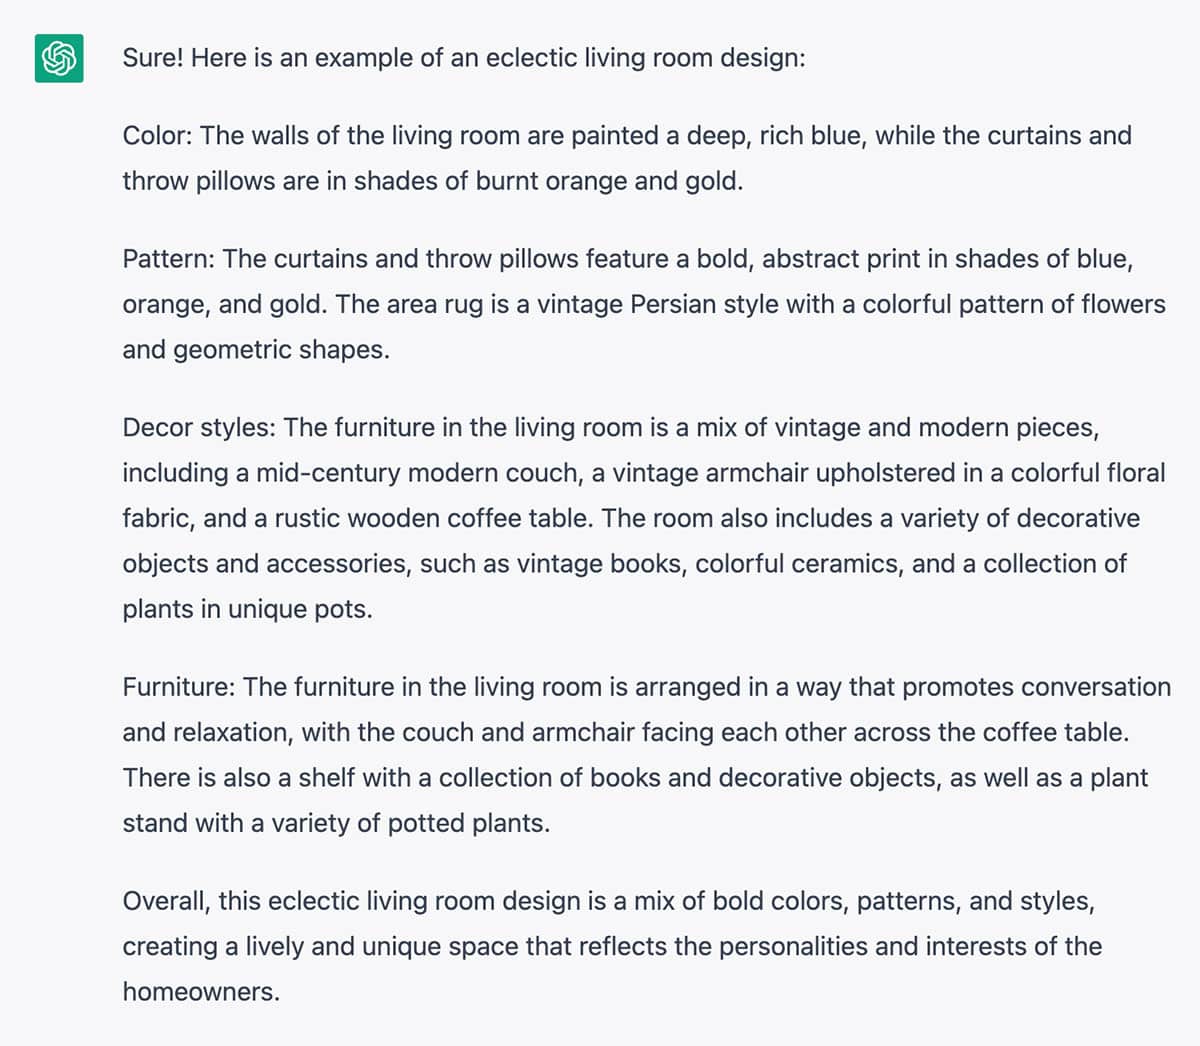Click the word 'Pattern:' heading
The height and width of the screenshot is (1046, 1200).
(x=169, y=259)
